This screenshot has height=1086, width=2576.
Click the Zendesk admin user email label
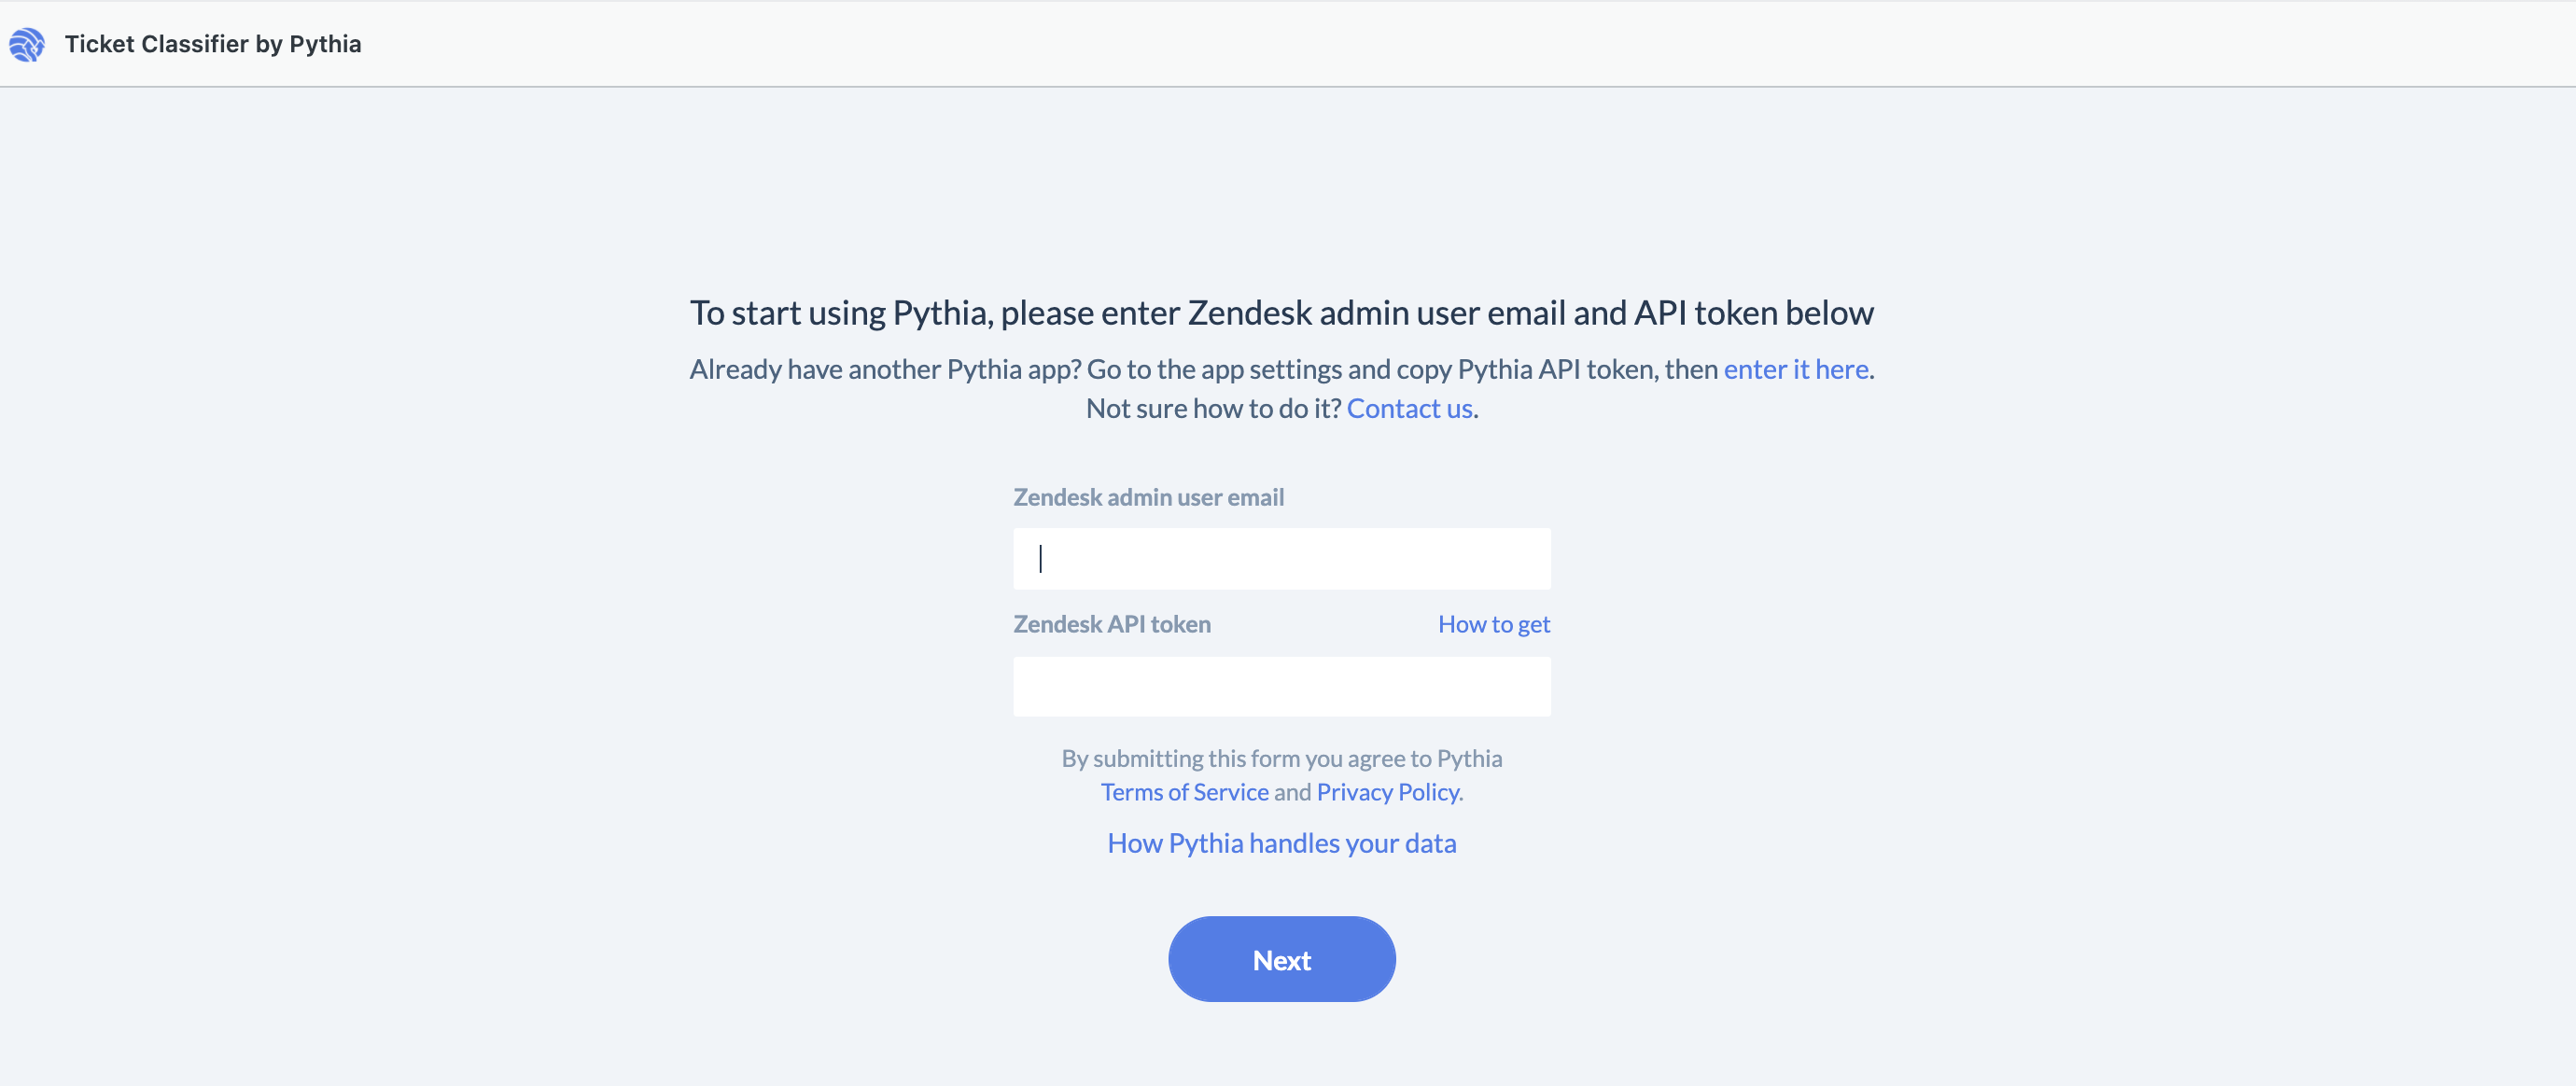pos(1148,497)
